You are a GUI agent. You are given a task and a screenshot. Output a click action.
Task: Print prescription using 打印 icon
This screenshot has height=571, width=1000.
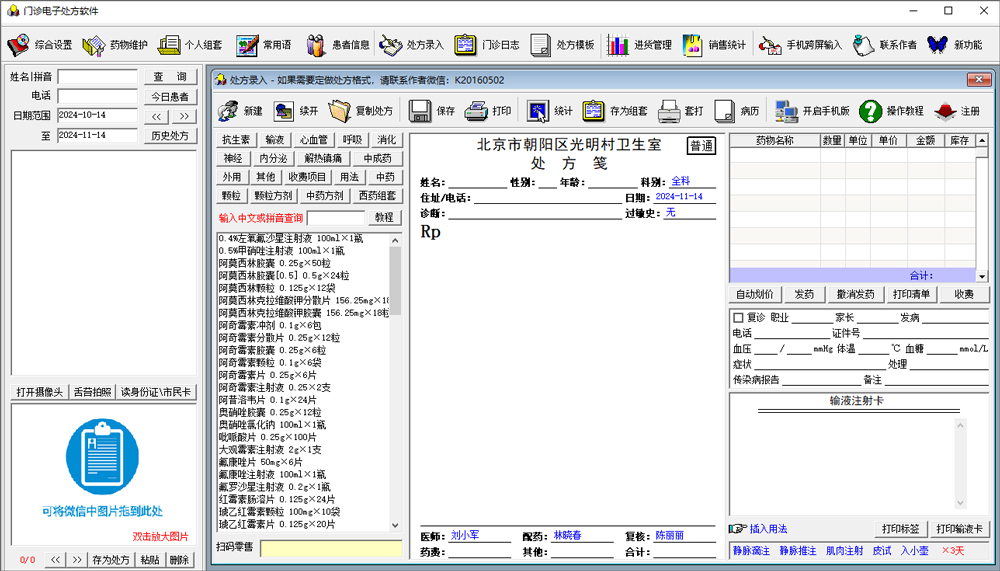pos(477,111)
